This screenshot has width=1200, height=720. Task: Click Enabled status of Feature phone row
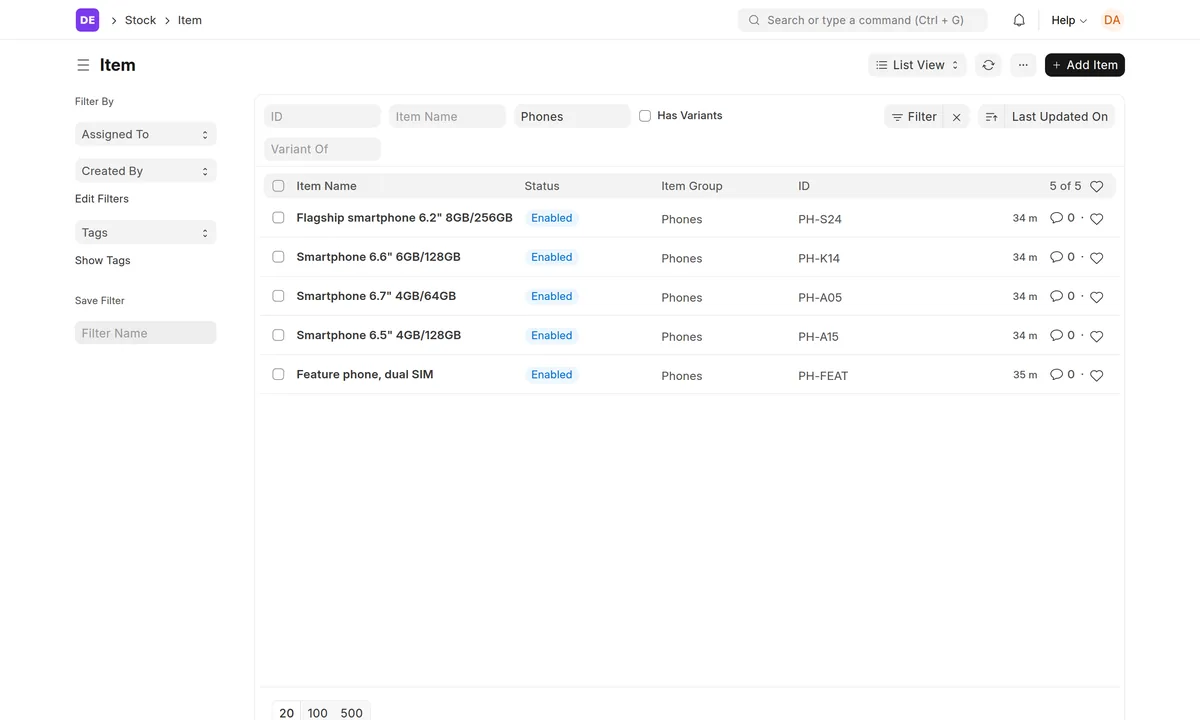click(x=552, y=375)
